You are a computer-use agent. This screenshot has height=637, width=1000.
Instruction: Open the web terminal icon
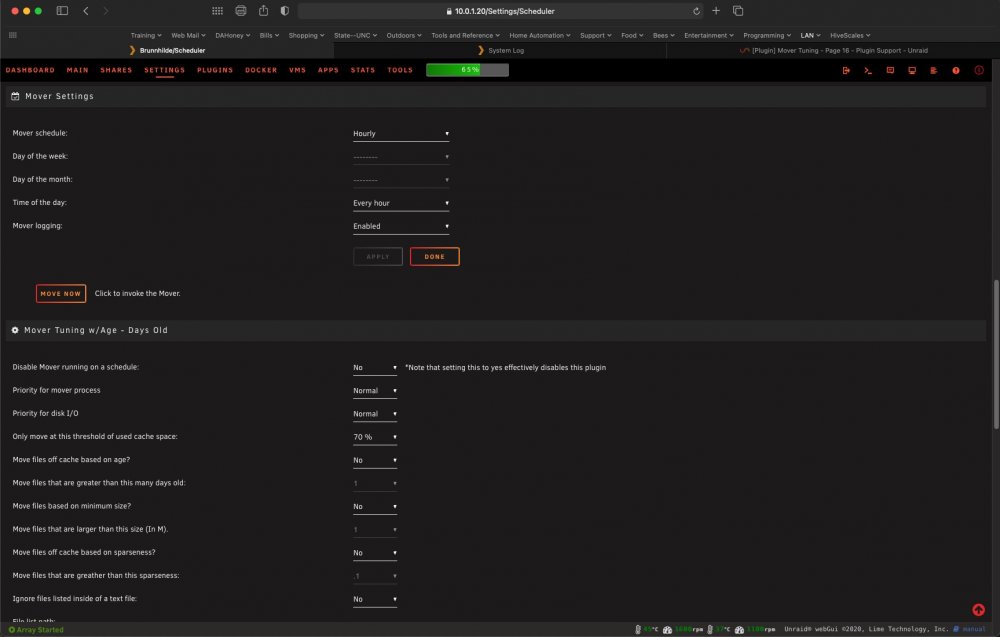[868, 70]
